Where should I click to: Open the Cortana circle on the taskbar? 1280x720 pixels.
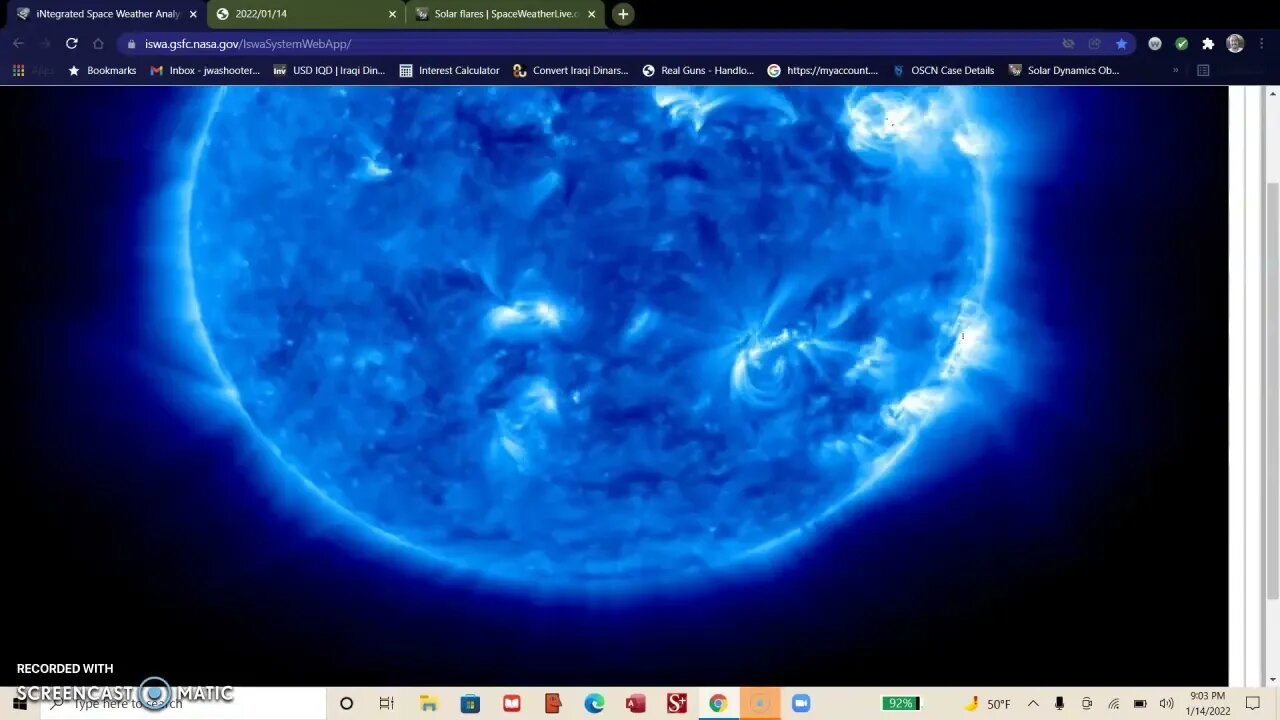click(346, 704)
